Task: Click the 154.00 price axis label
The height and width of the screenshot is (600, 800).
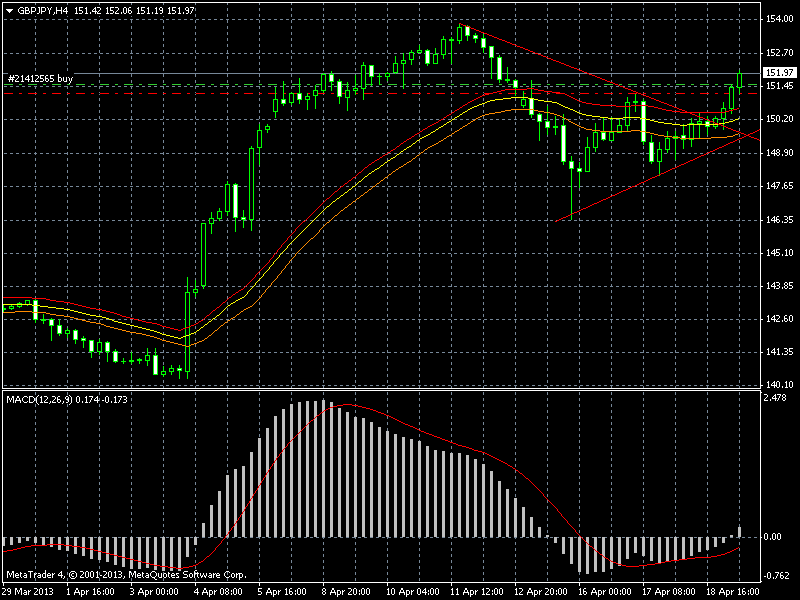Action: (780, 19)
